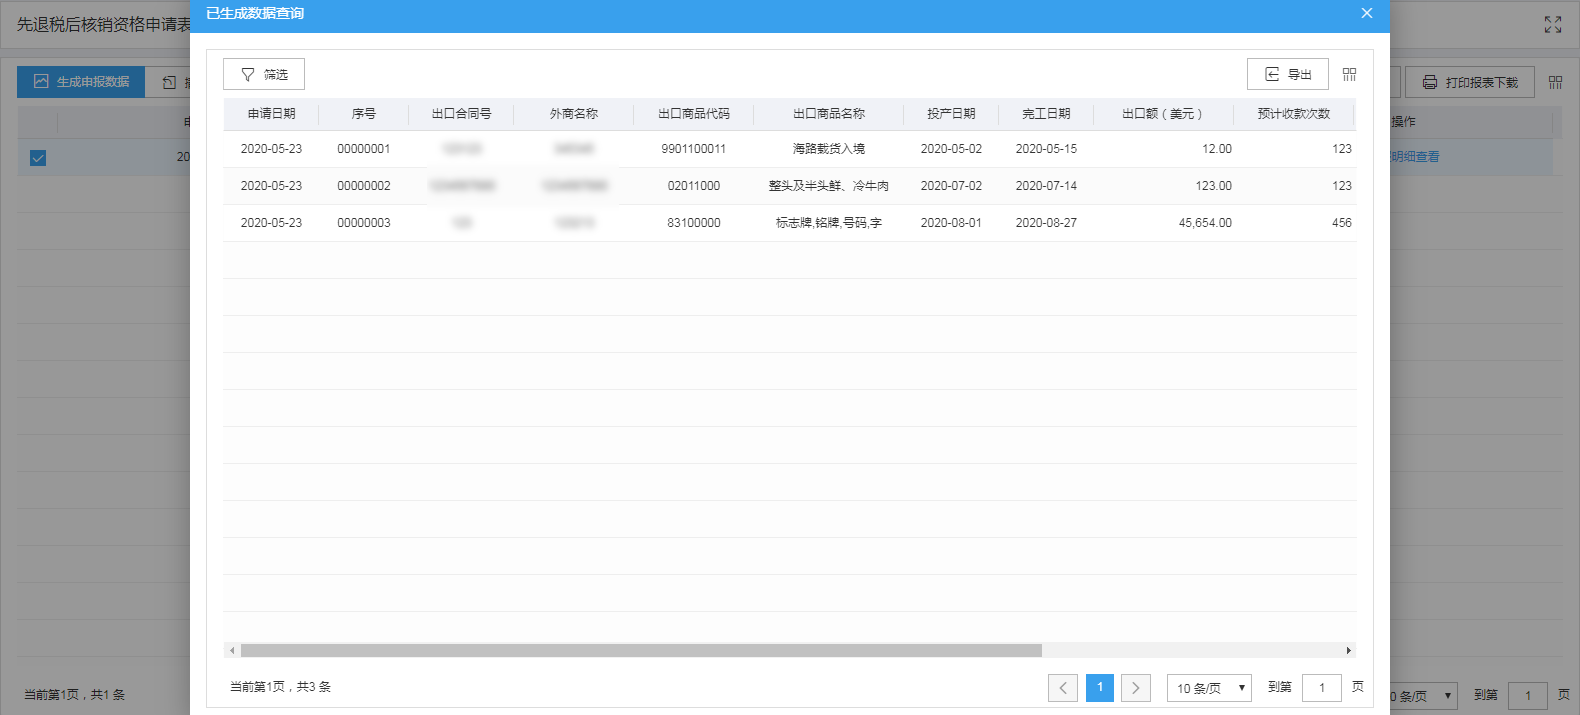The height and width of the screenshot is (715, 1580).
Task: Click the background table column settings icon
Action: click(x=1555, y=82)
